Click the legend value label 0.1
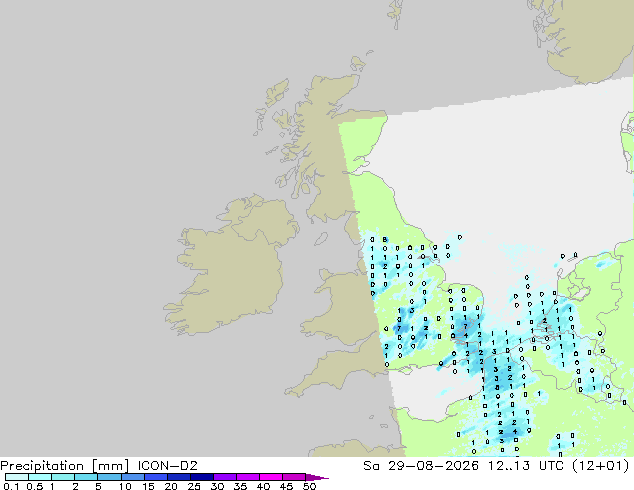634x490 pixels. (11, 486)
